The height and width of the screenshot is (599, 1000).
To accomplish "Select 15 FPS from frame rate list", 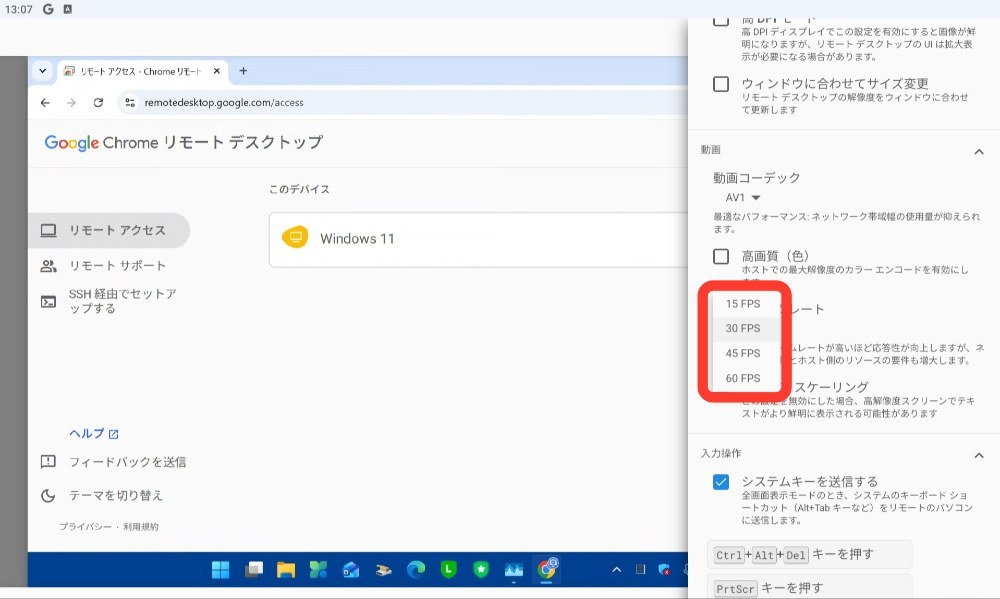I will 743,304.
